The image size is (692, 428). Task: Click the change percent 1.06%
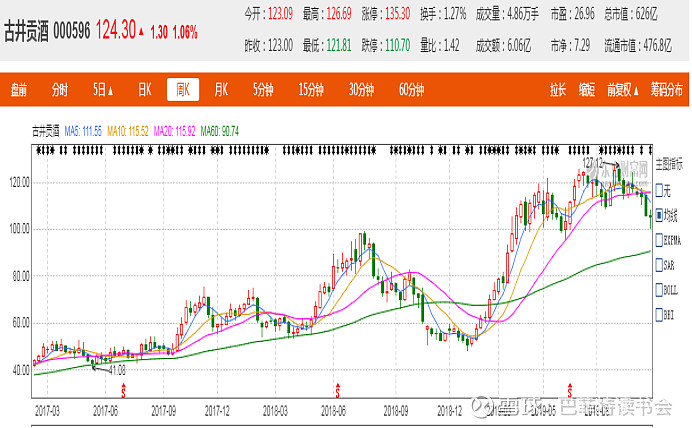click(x=185, y=32)
